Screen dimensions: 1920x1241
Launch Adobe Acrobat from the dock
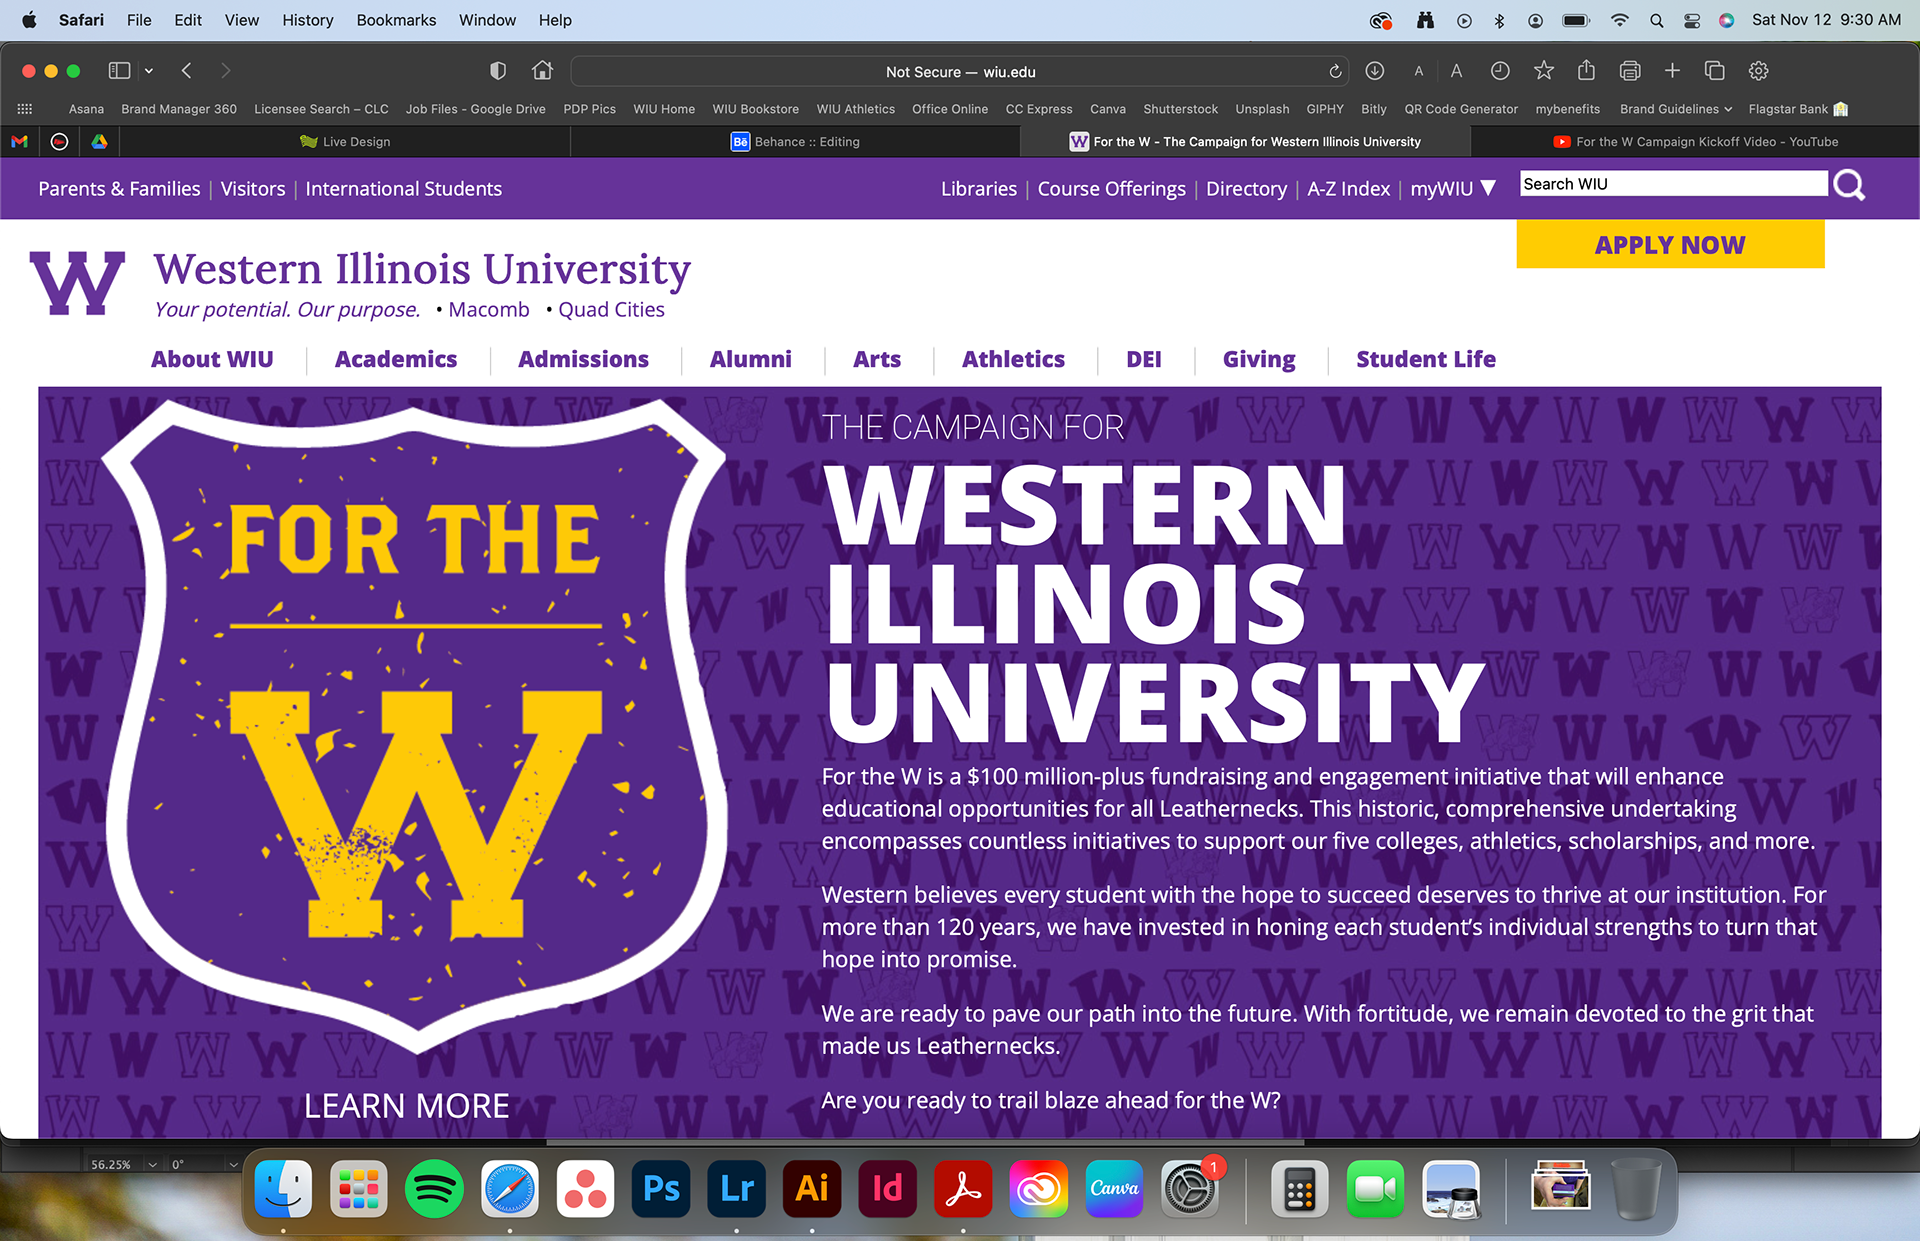[x=963, y=1189]
